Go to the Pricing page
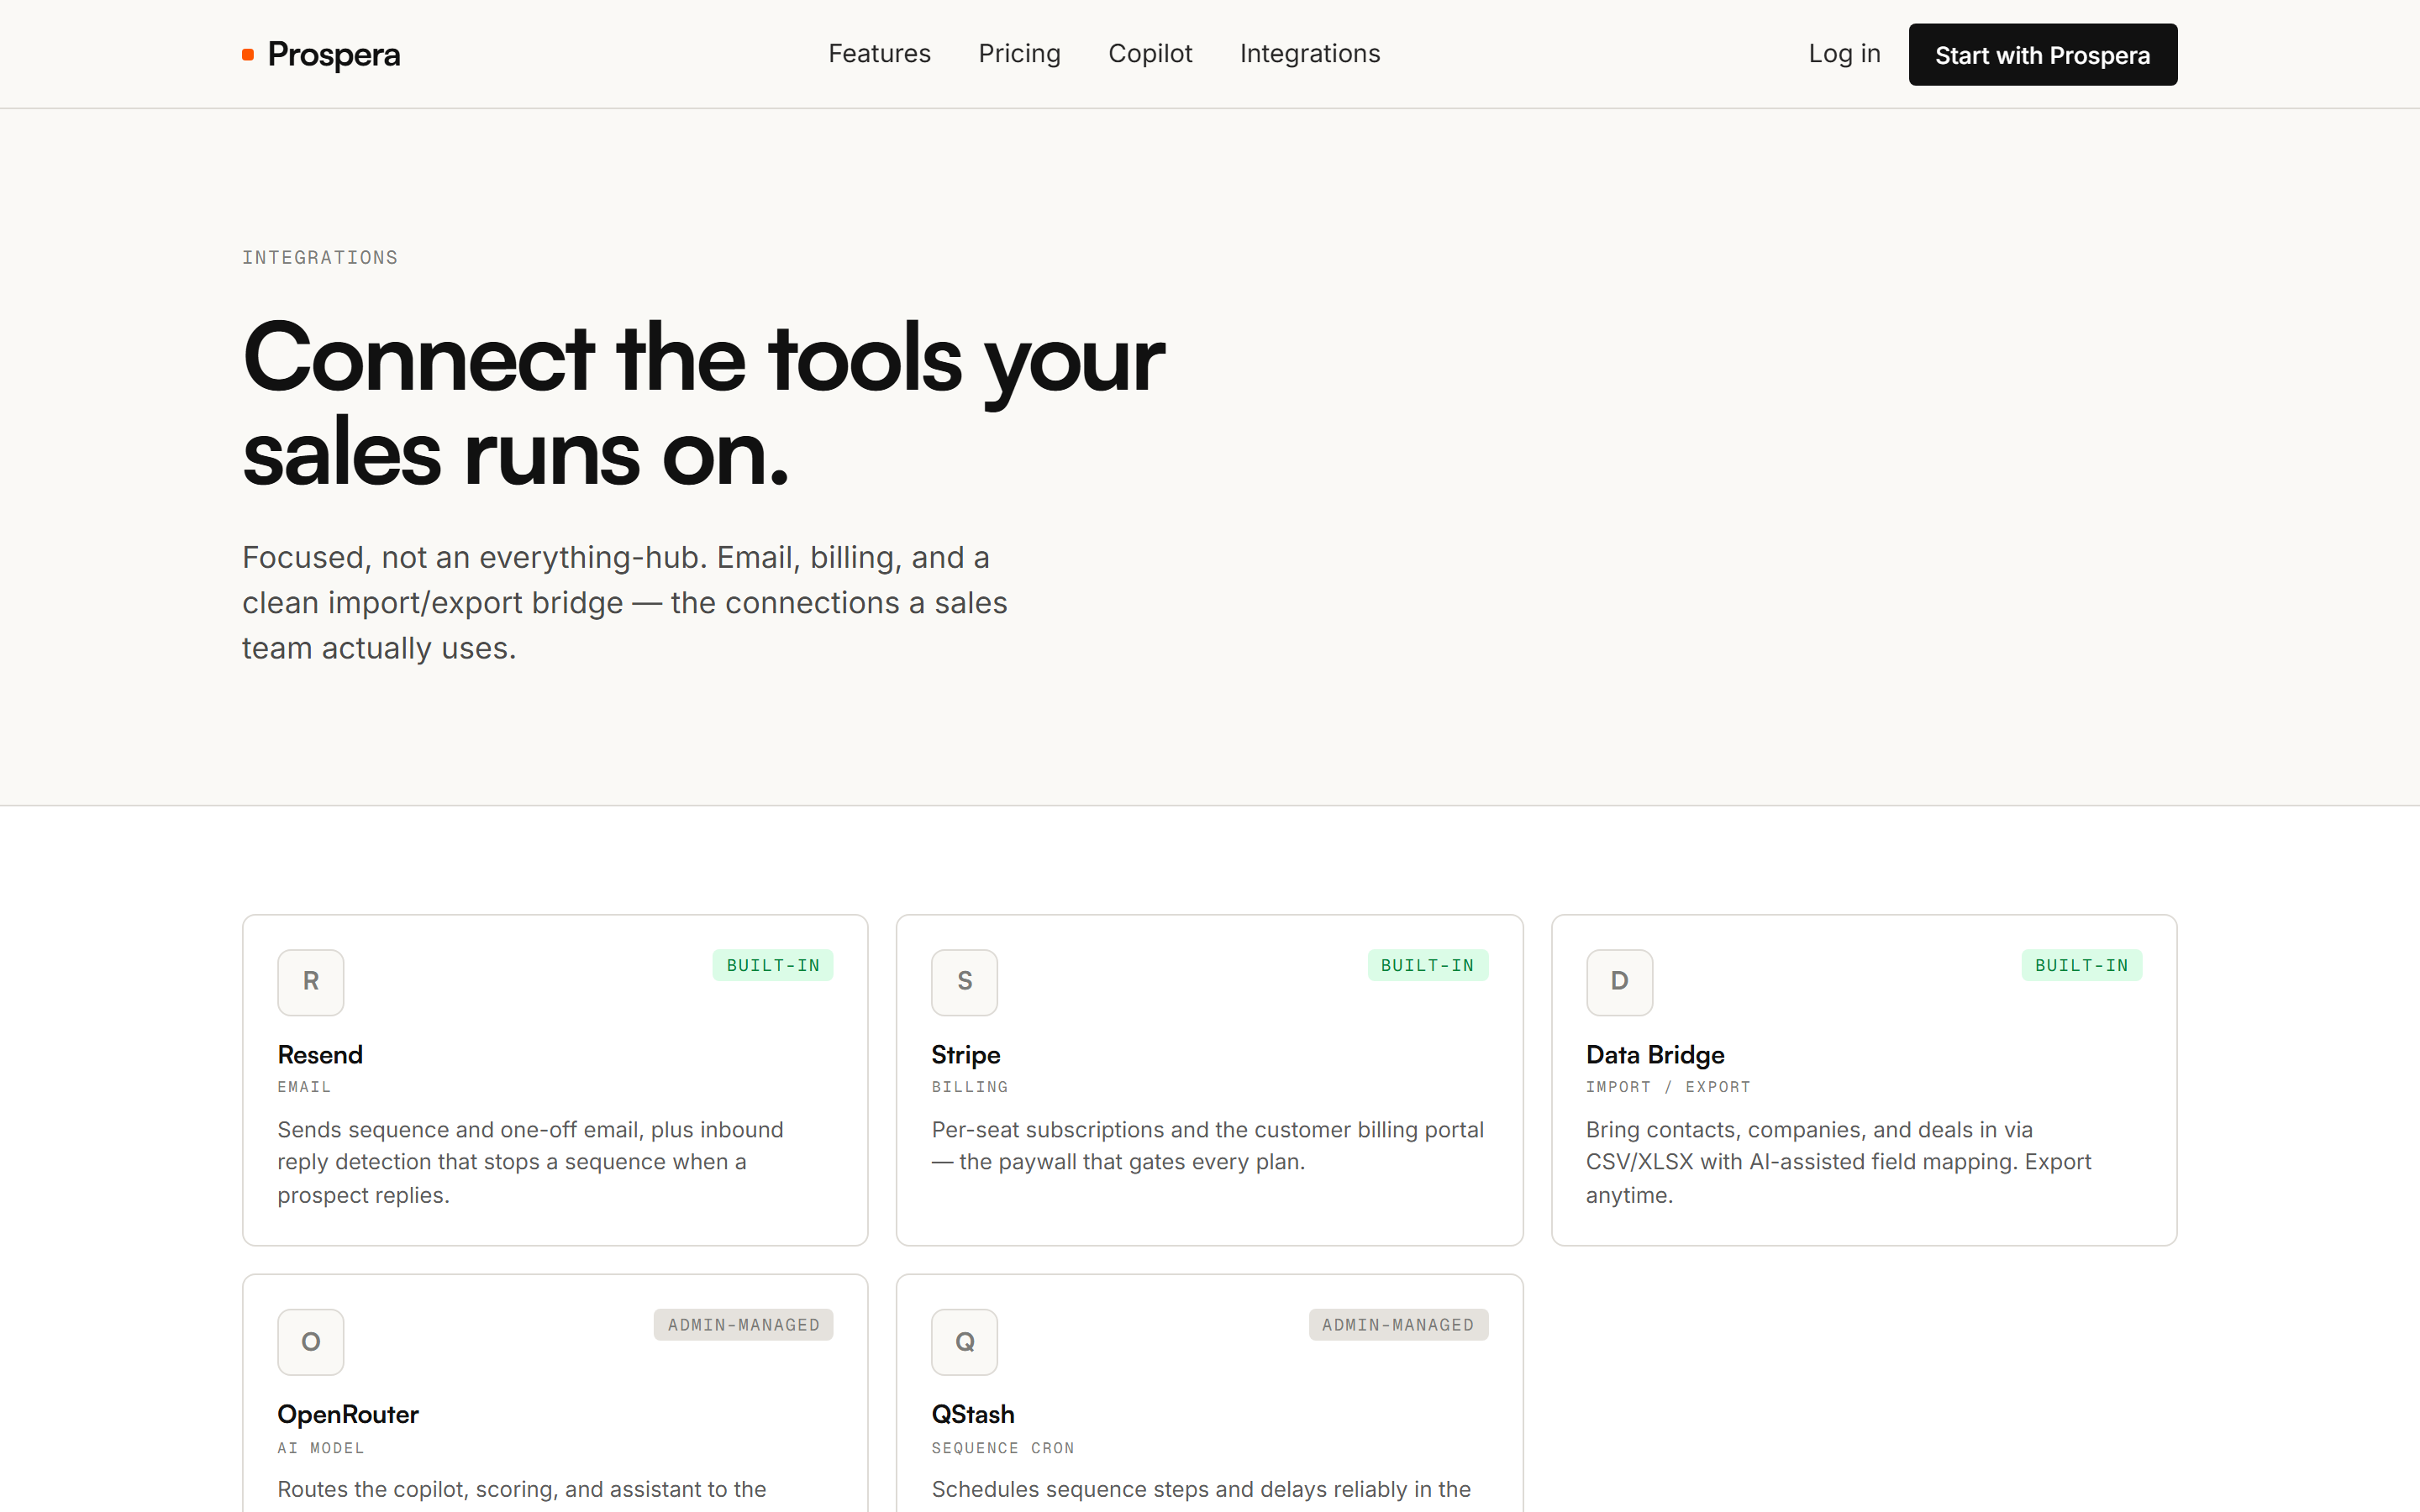 coord(1019,54)
